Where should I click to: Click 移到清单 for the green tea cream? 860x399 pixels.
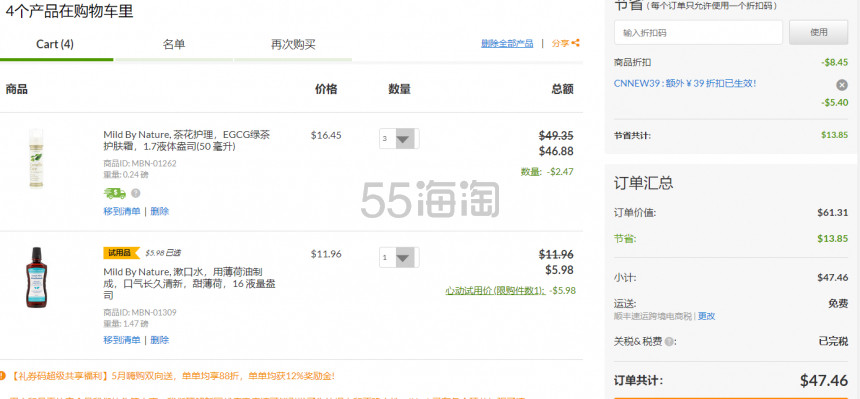(122, 211)
